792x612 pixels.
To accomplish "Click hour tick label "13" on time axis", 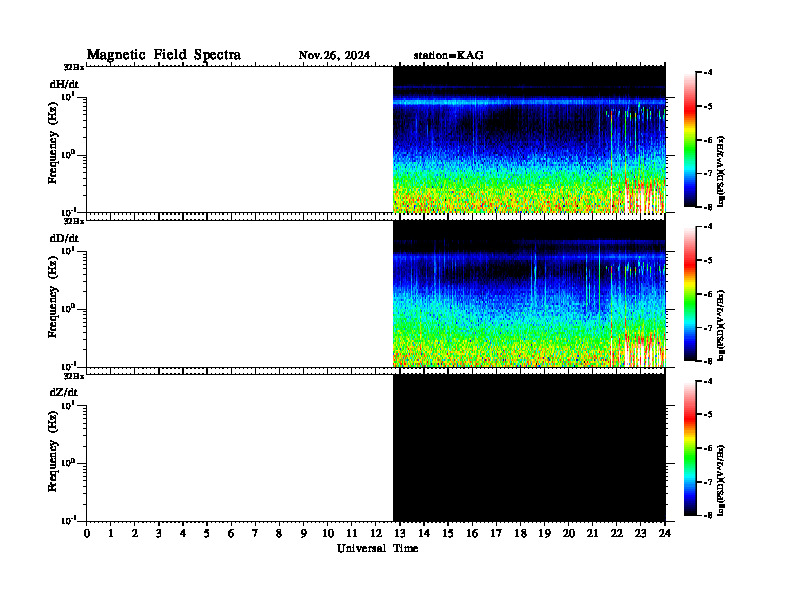I will [x=400, y=534].
